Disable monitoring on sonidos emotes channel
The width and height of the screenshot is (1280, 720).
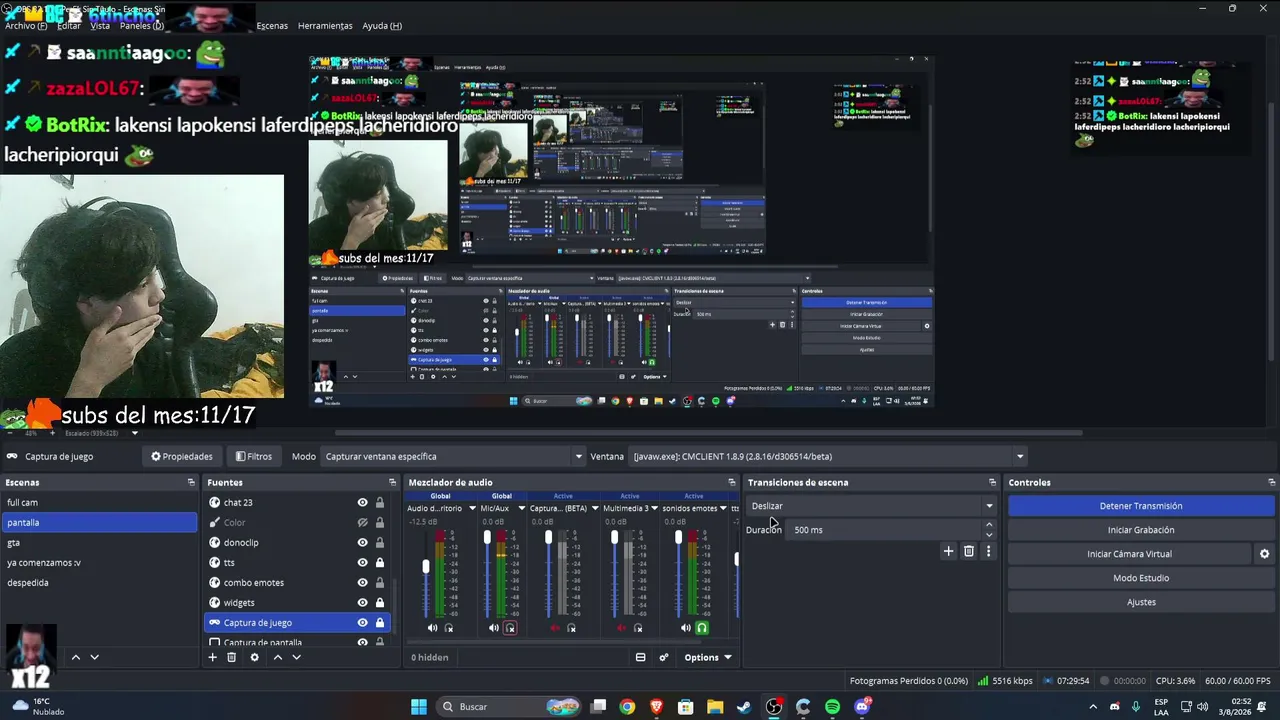coord(702,628)
